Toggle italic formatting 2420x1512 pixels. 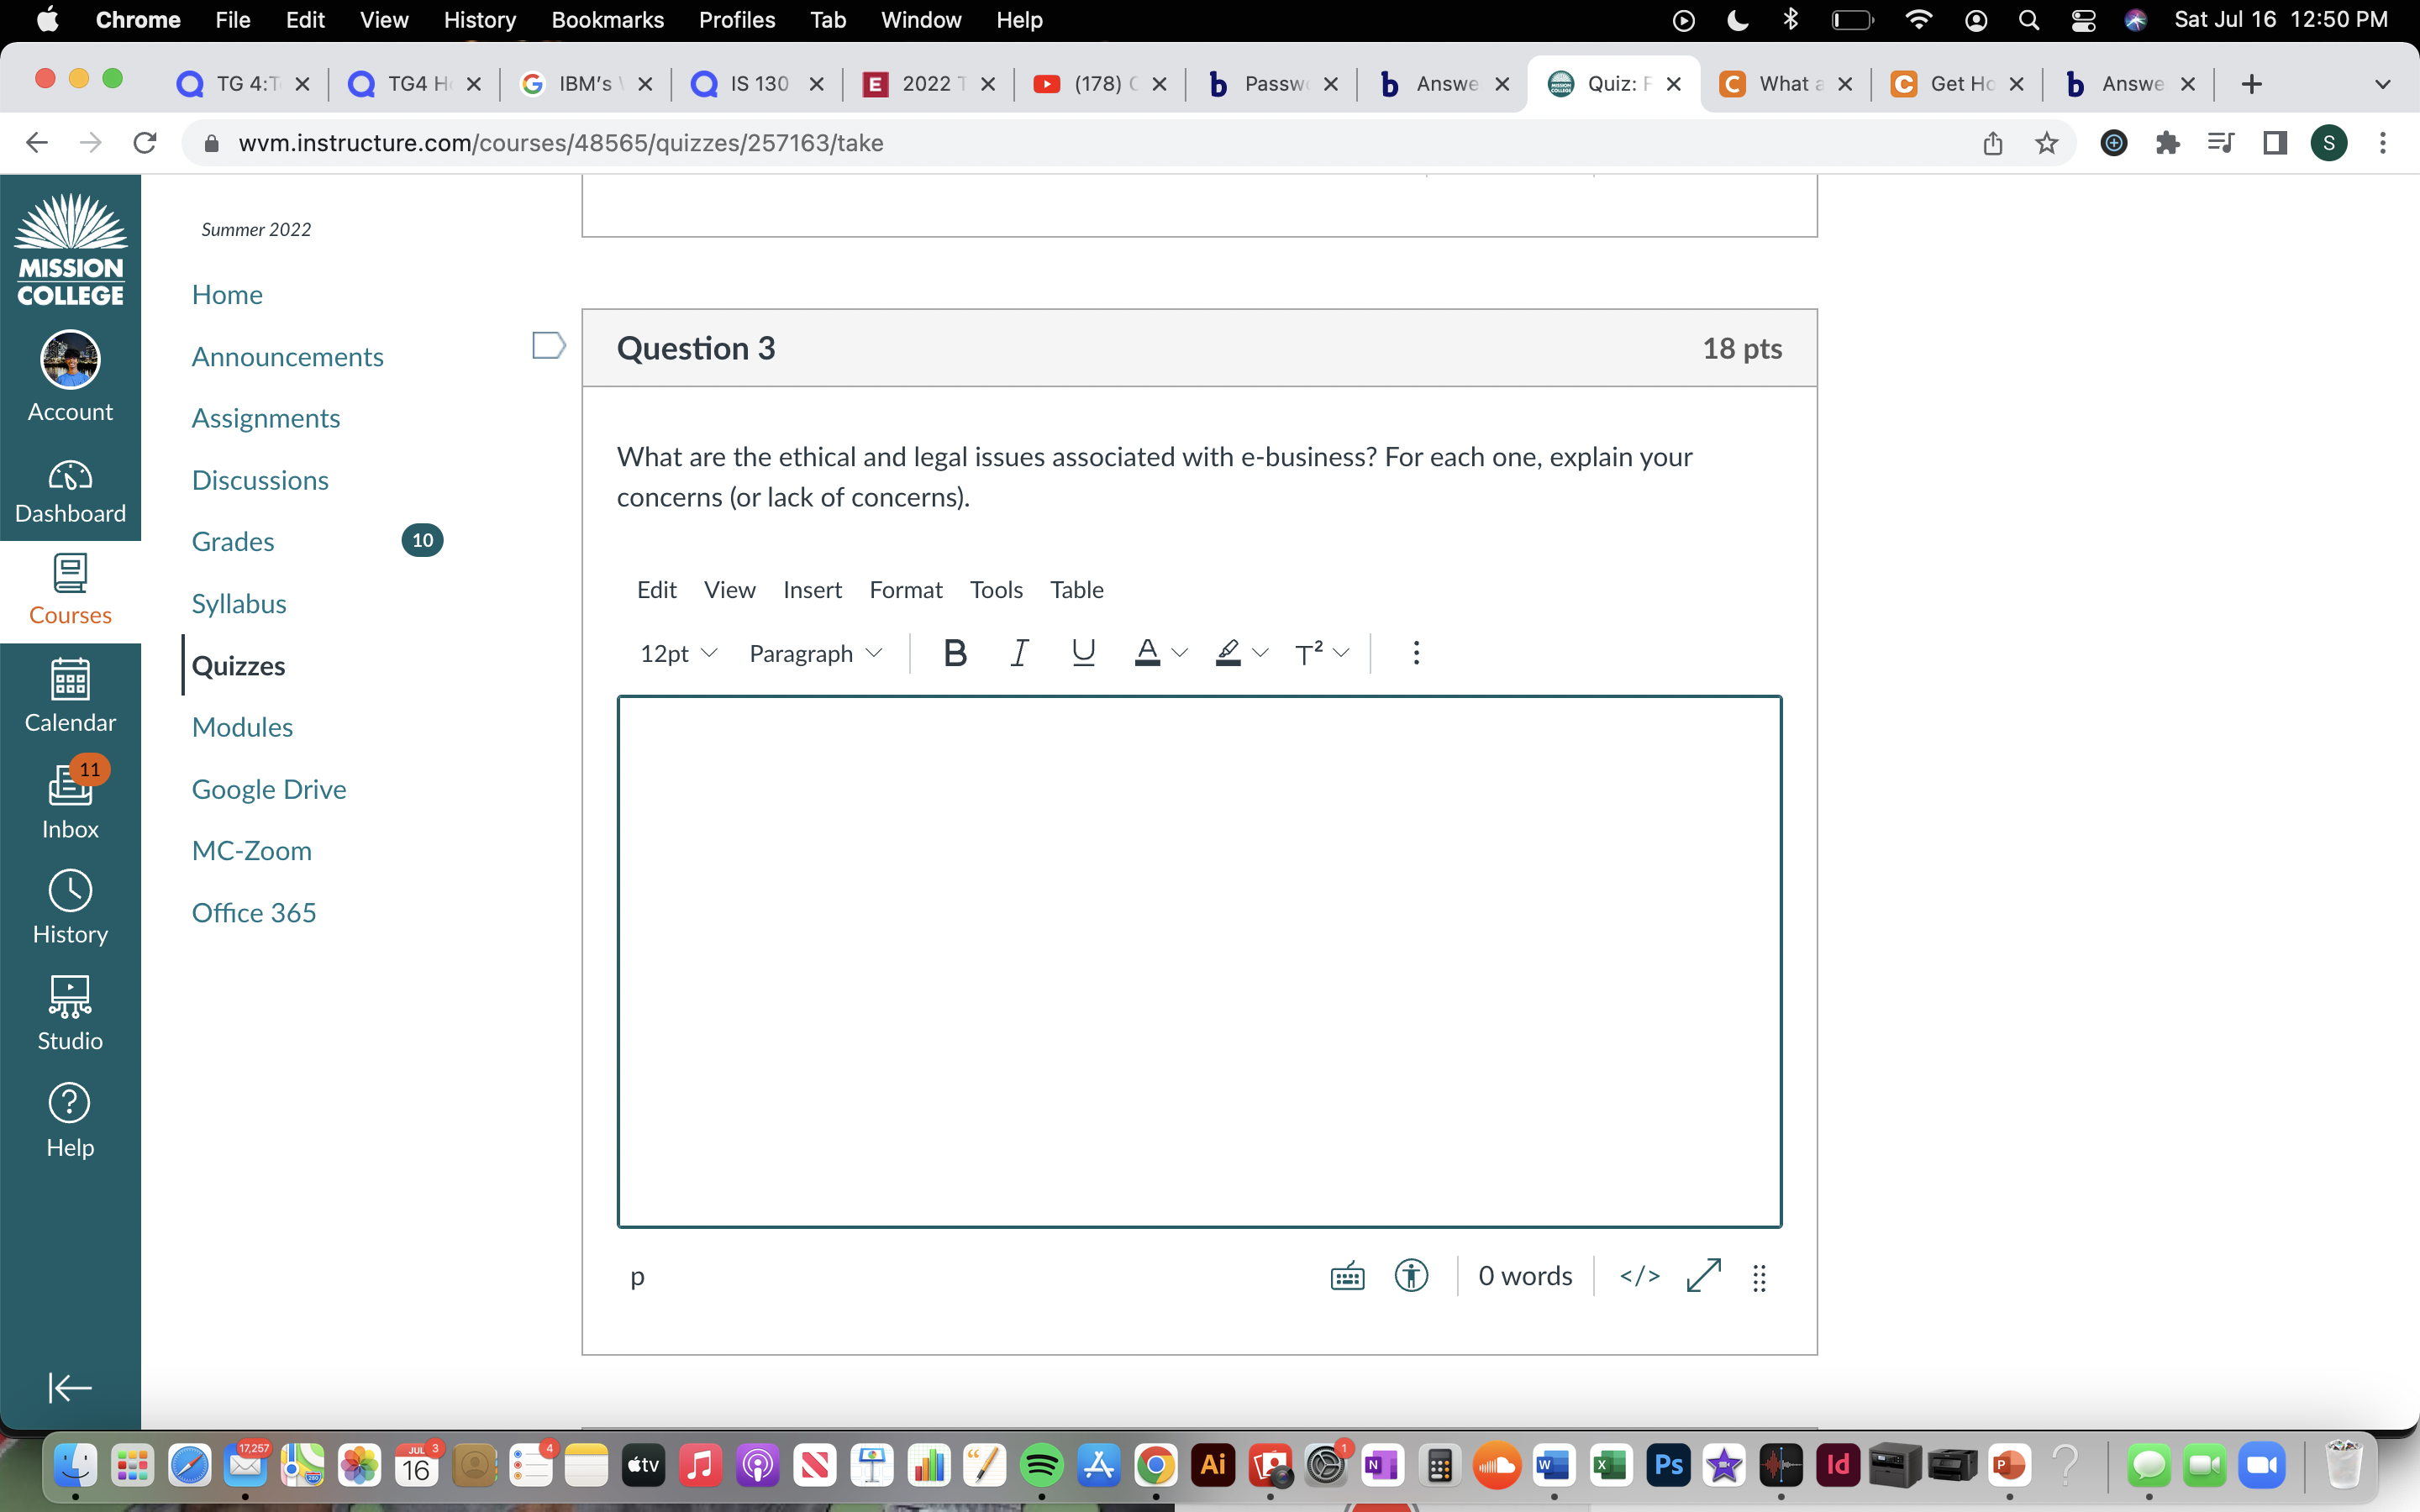pyautogui.click(x=1019, y=652)
